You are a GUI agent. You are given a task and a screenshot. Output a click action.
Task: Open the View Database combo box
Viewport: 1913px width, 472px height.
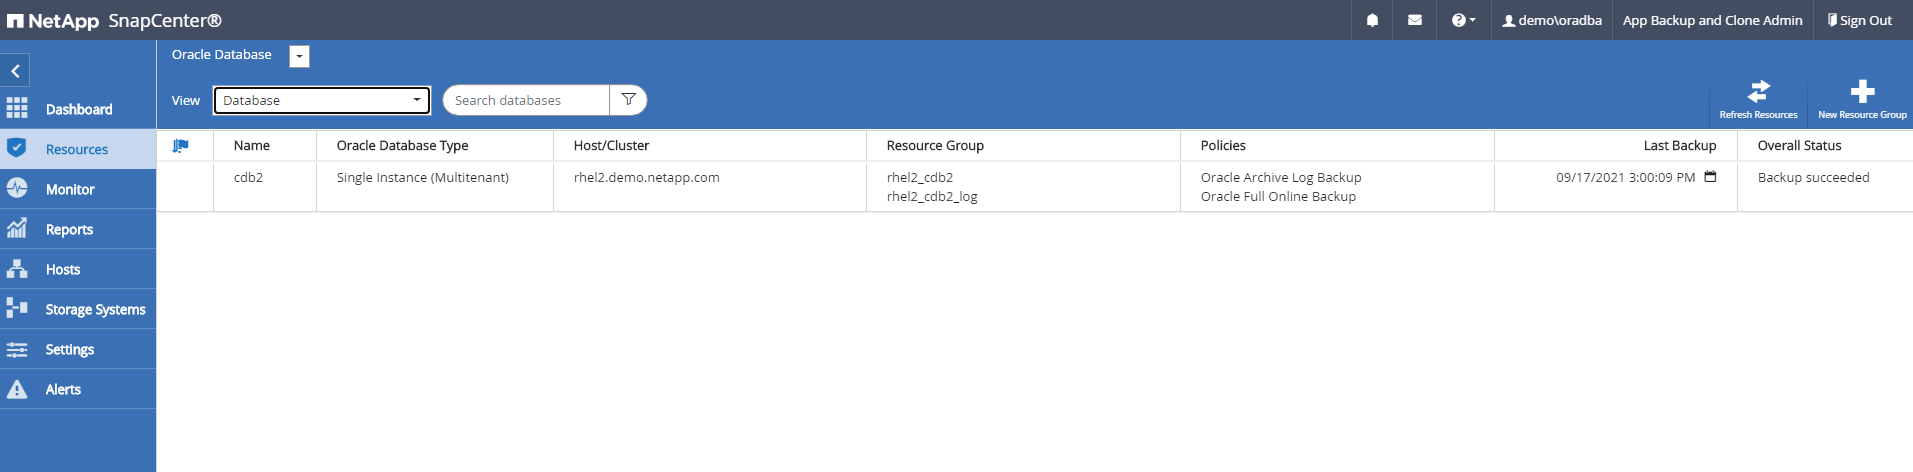point(322,100)
